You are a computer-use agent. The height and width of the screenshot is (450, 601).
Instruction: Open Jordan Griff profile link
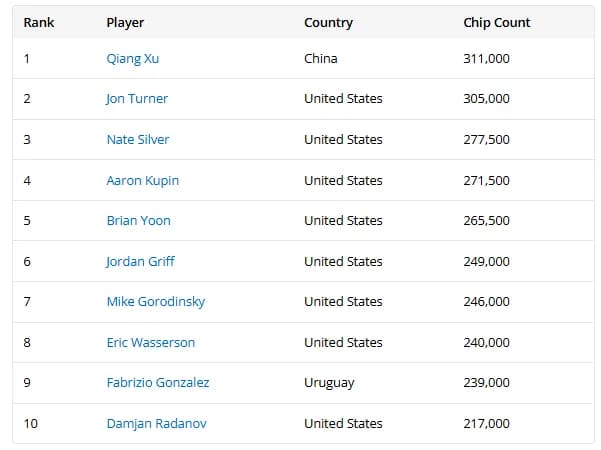click(140, 262)
